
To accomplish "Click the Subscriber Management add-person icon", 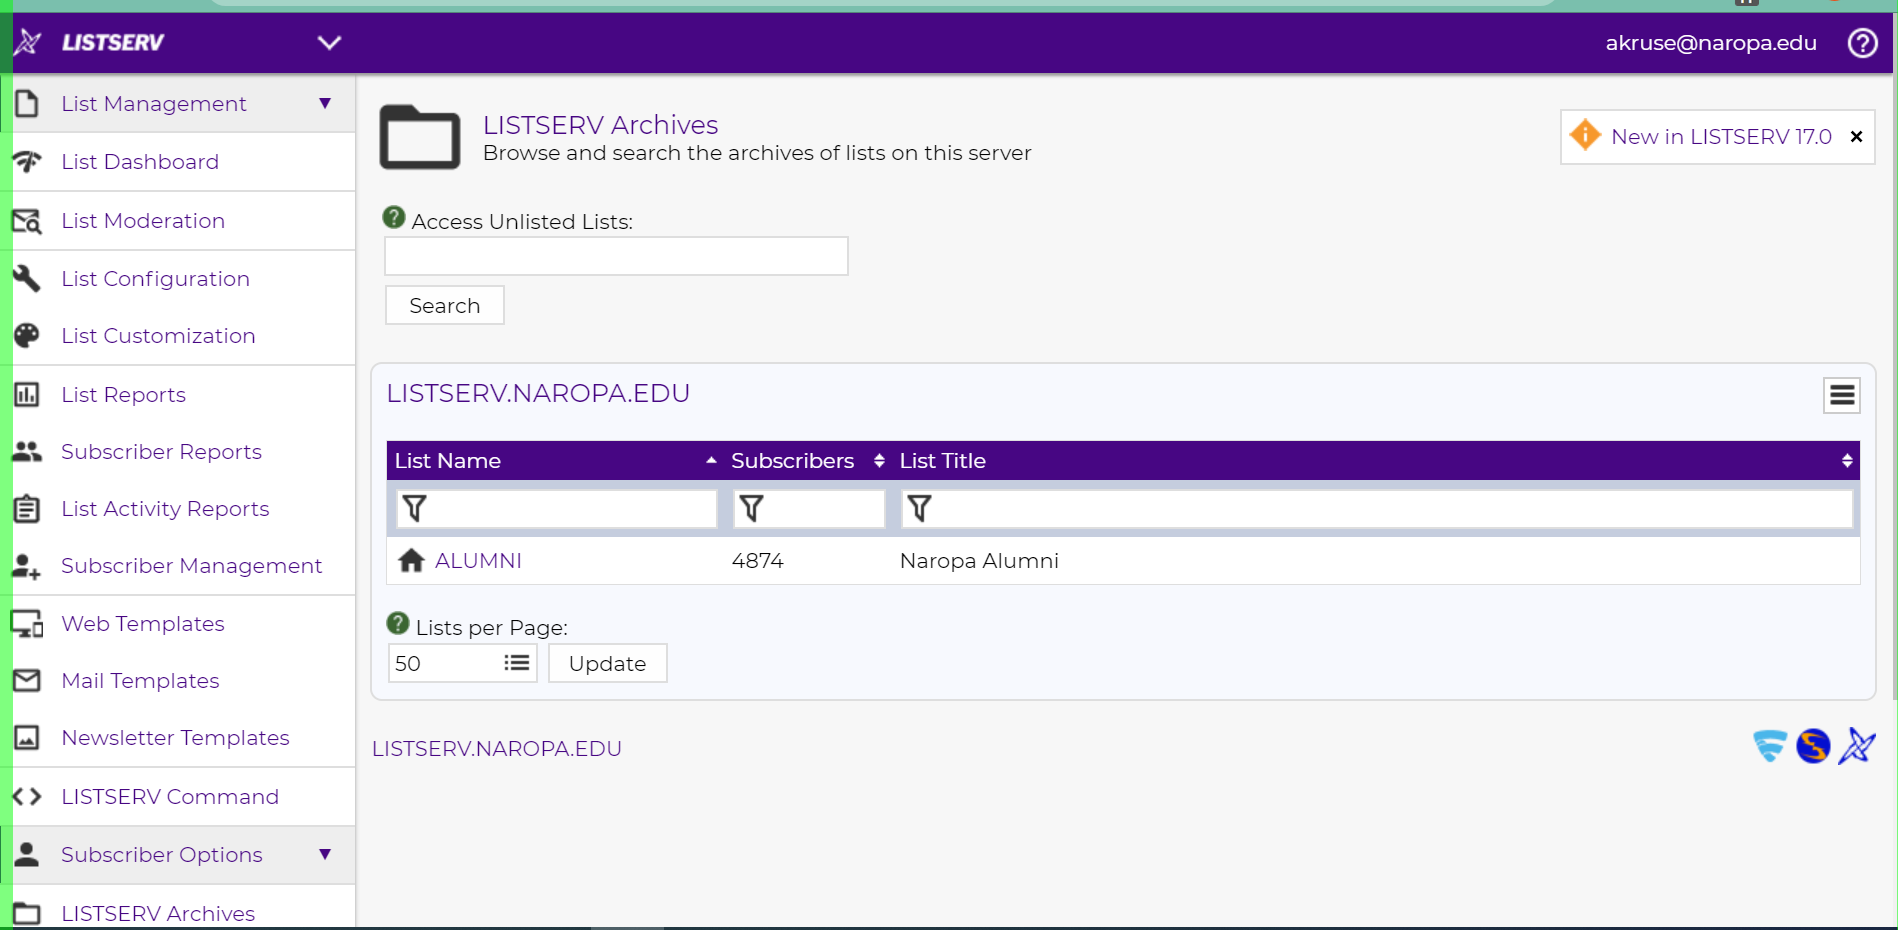I will click(x=27, y=566).
